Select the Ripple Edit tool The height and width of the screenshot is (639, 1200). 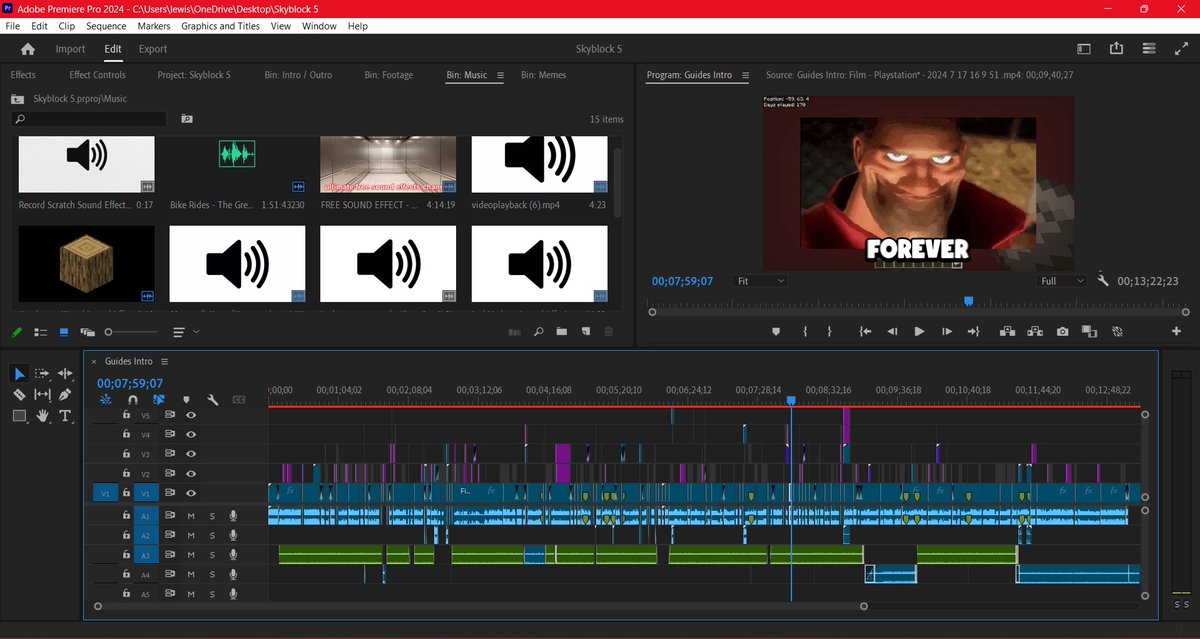point(65,373)
